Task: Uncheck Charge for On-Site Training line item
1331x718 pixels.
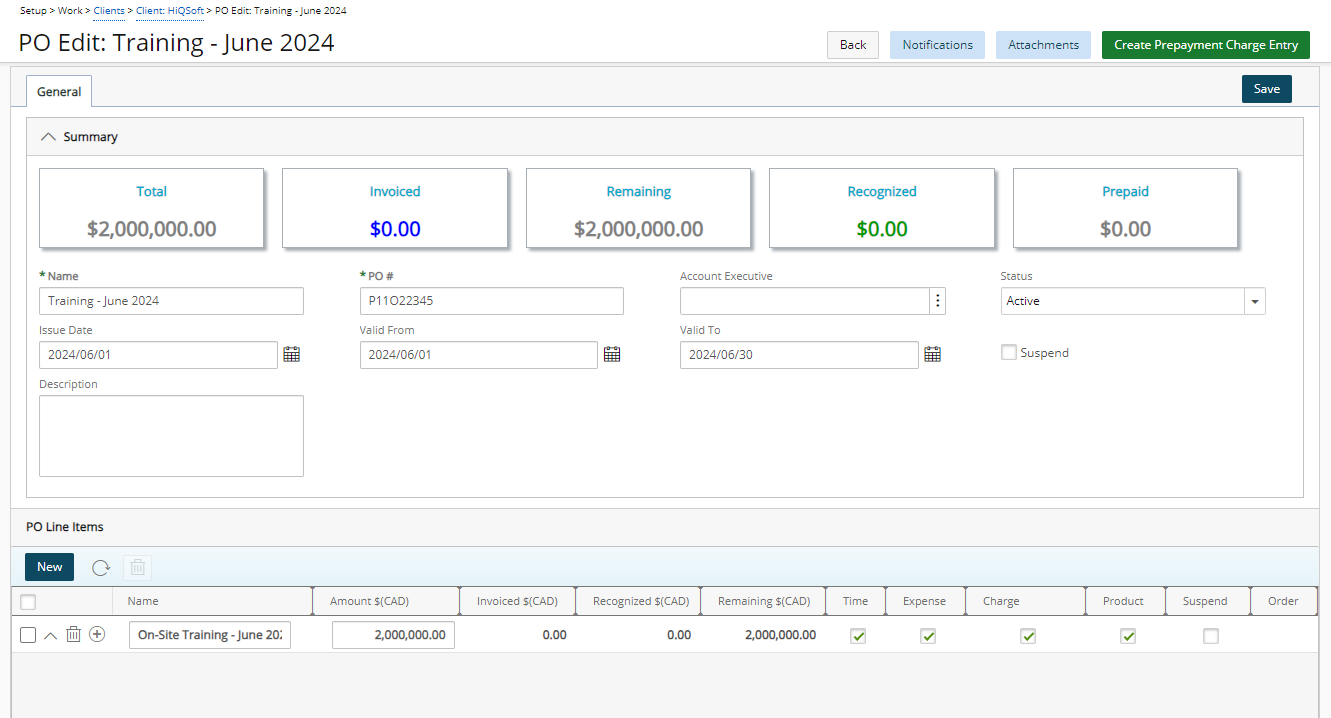Action: 1028,636
